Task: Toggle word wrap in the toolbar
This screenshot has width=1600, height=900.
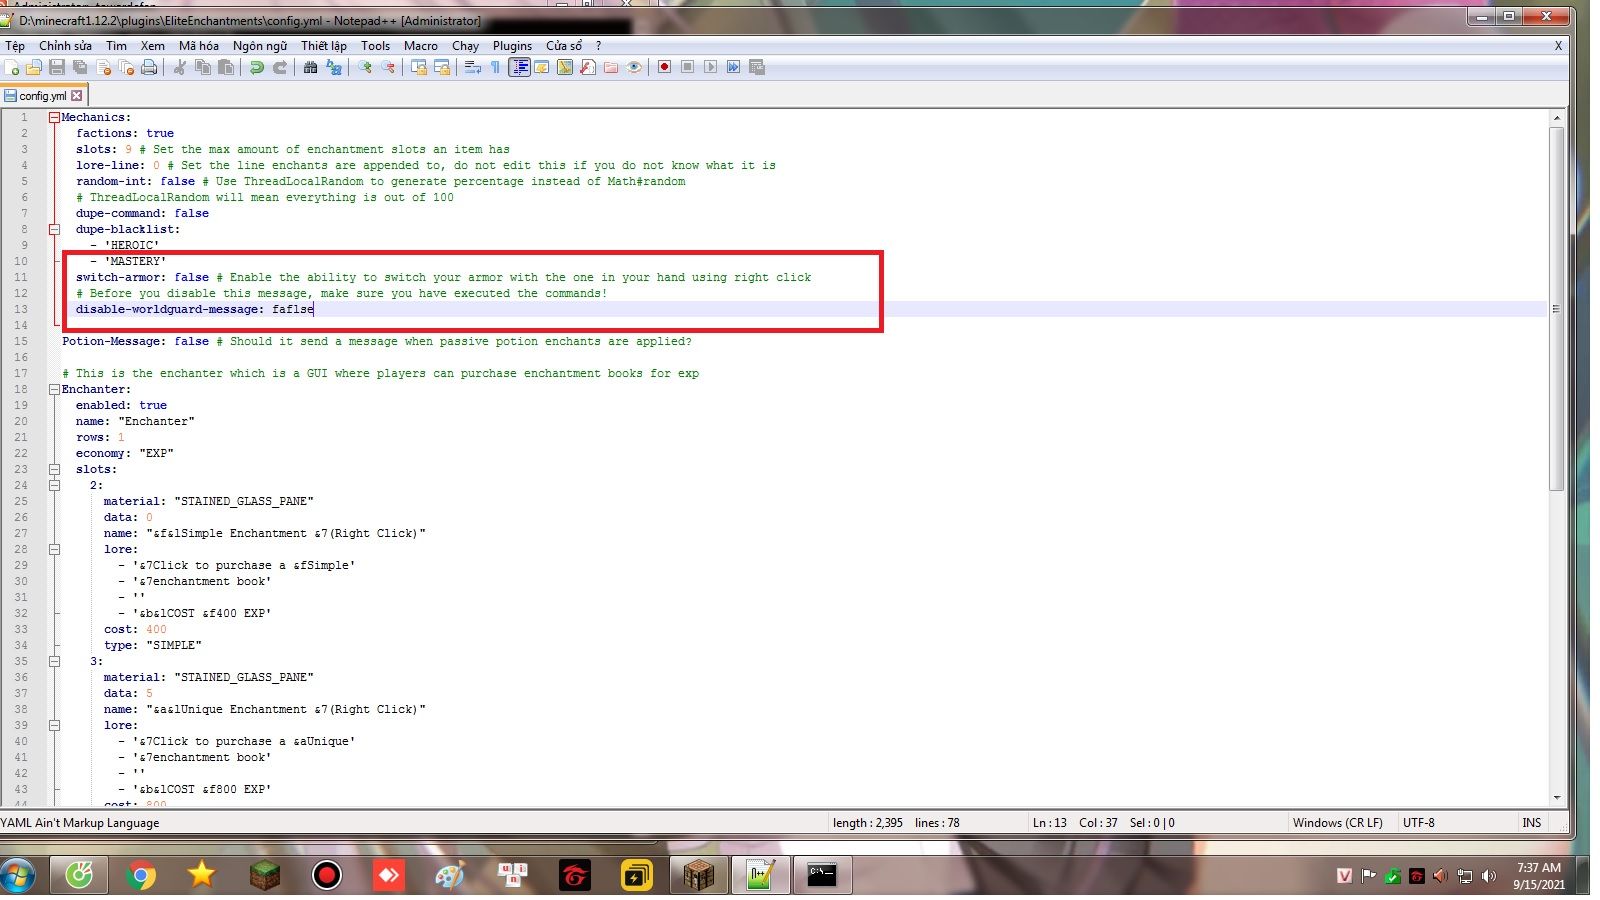Action: (x=473, y=67)
